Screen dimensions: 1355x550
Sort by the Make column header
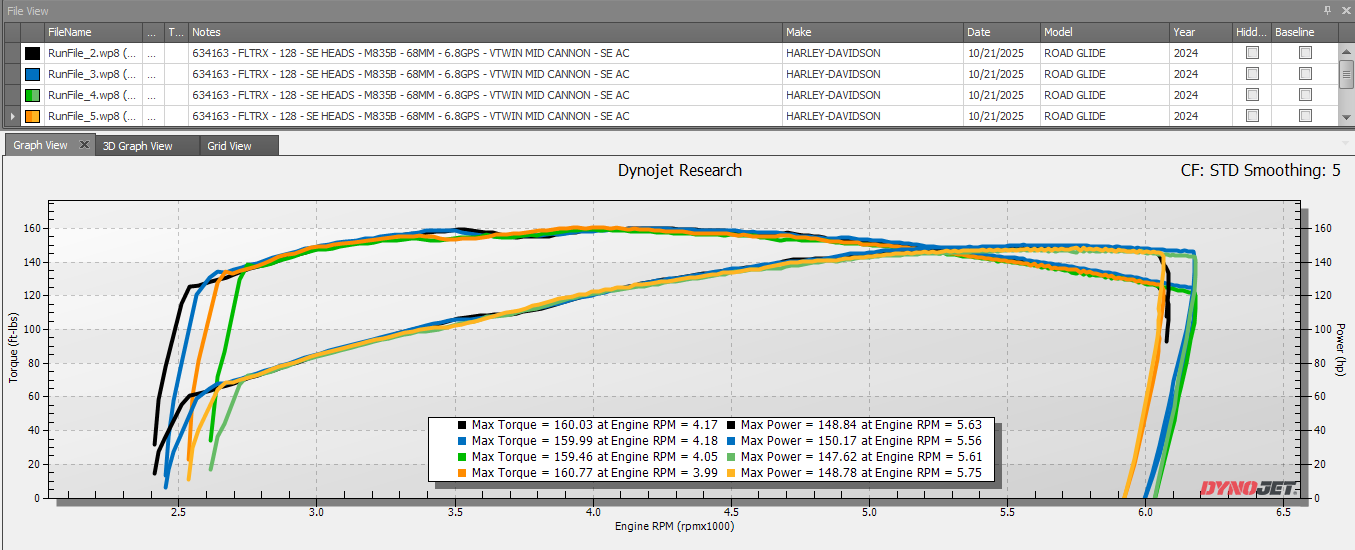click(x=873, y=32)
